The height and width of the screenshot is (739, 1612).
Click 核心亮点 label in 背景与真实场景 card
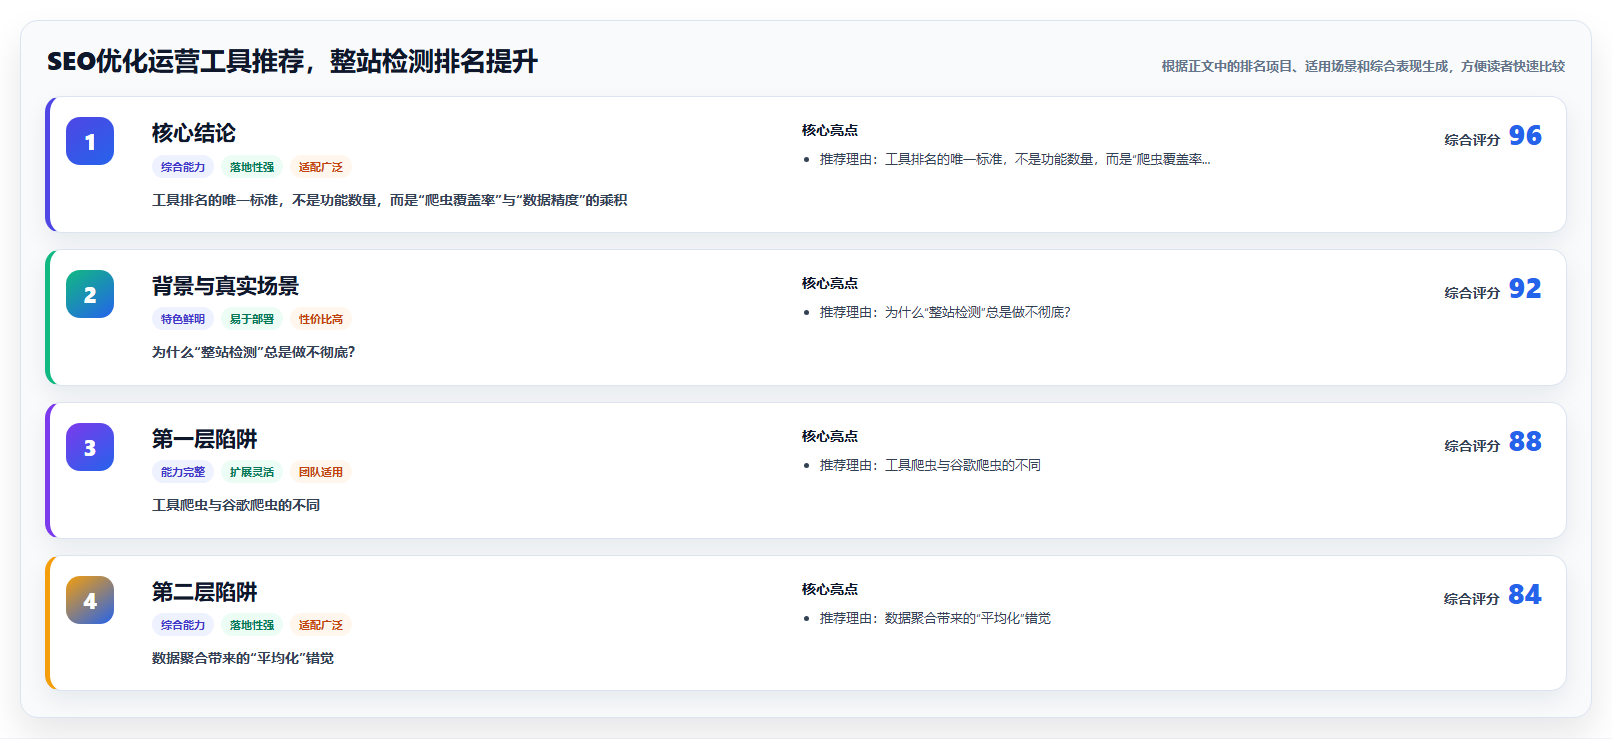coord(830,283)
